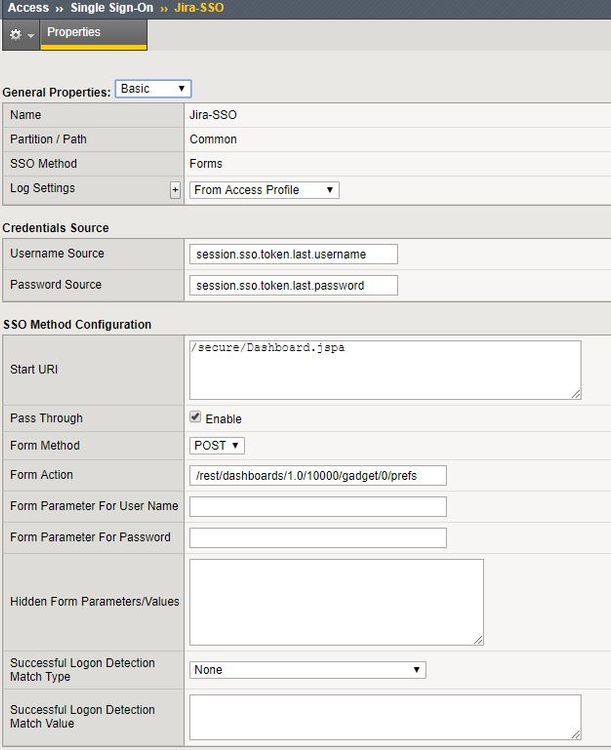This screenshot has width=611, height=750.
Task: Open Successful Logon Detection Match Type dropdown
Action: [x=307, y=670]
